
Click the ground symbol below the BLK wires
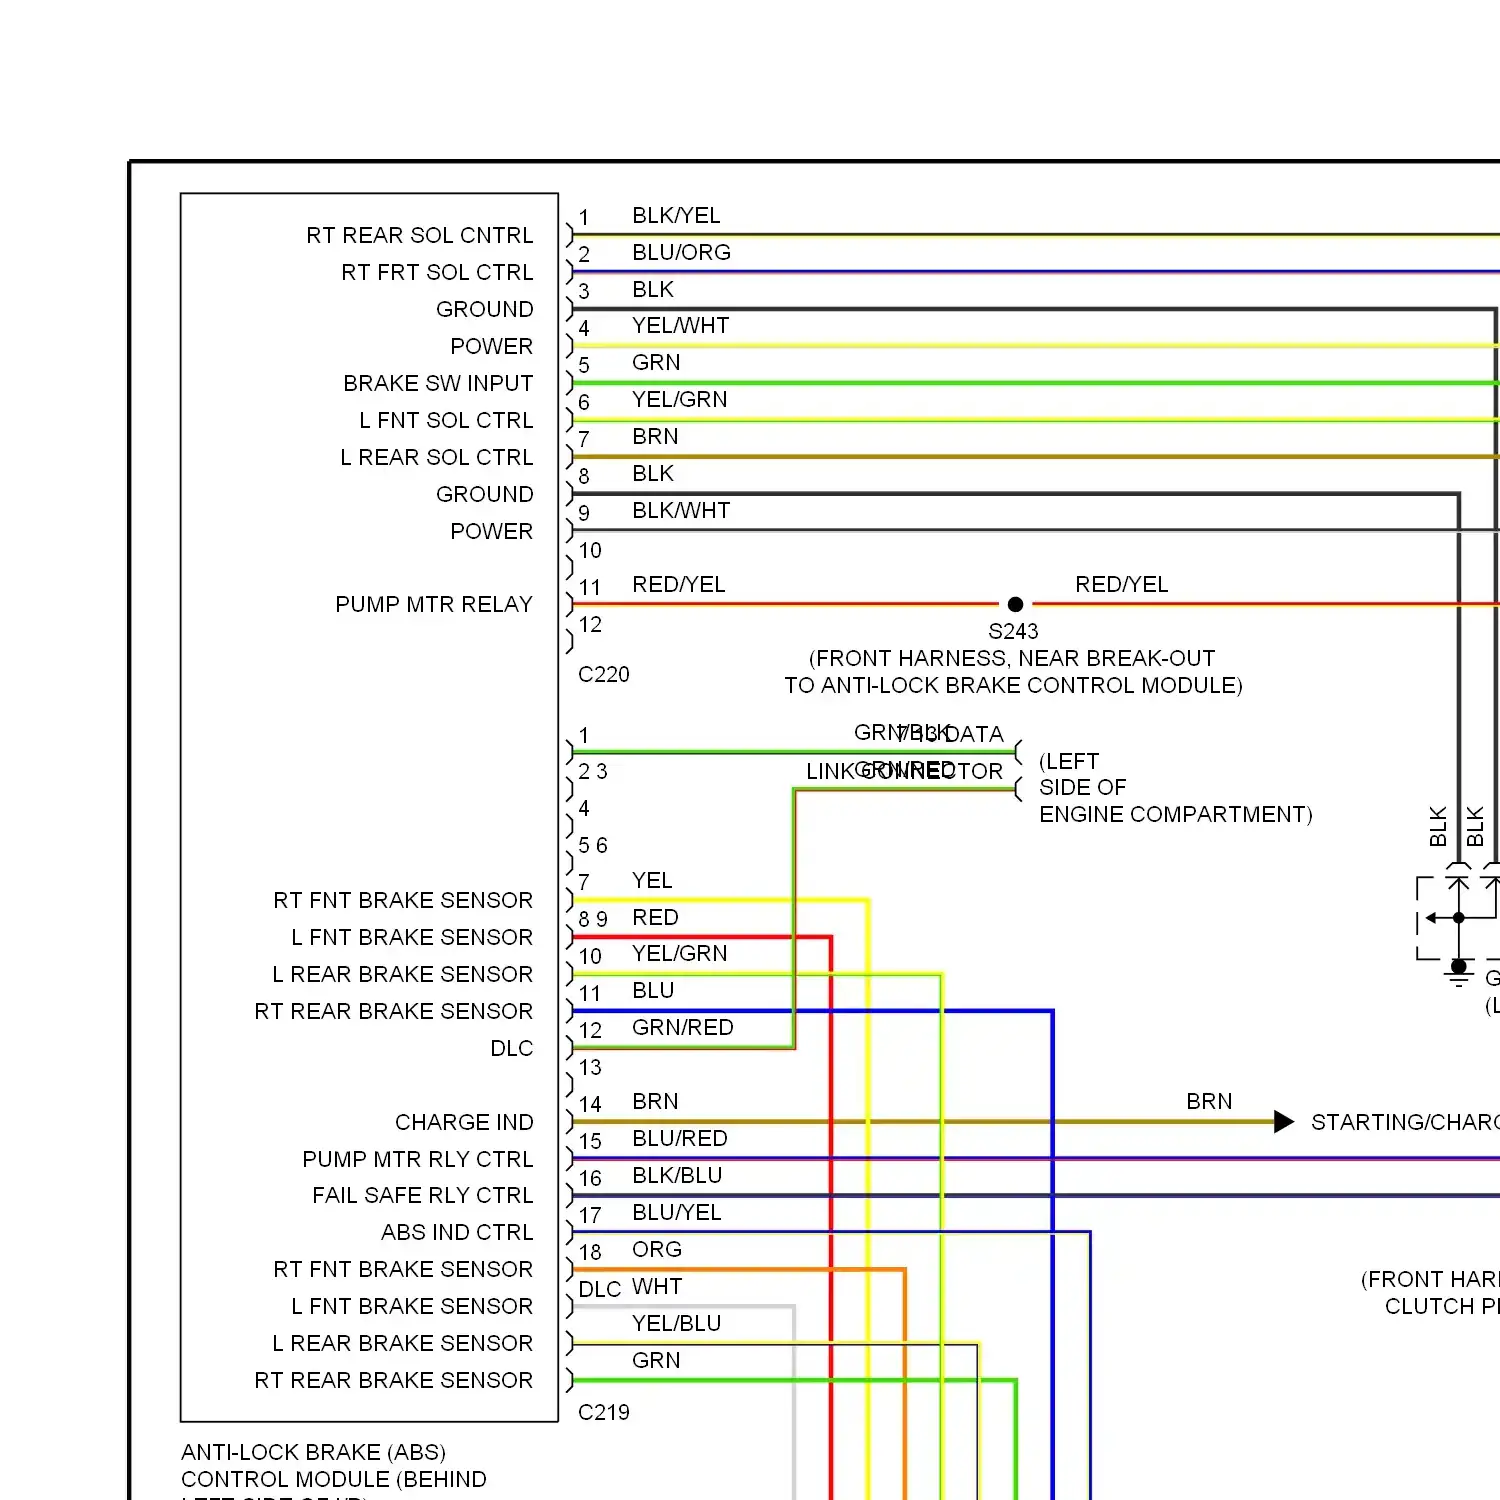[1459, 972]
